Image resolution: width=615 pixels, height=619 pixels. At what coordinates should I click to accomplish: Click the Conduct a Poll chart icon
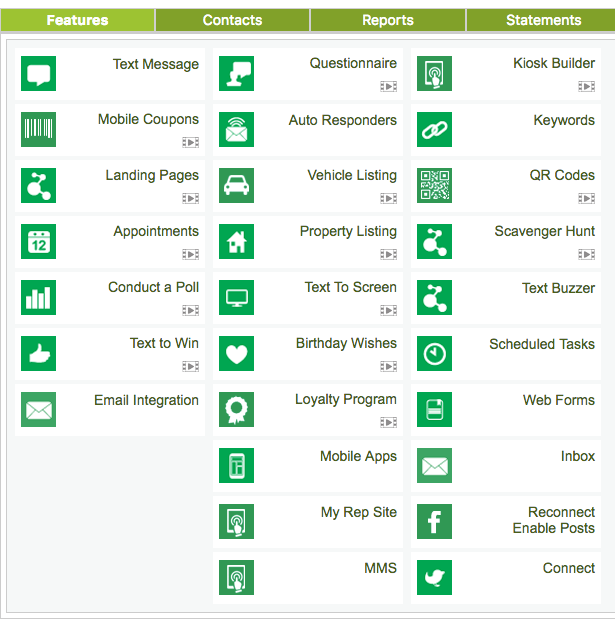coord(38,298)
